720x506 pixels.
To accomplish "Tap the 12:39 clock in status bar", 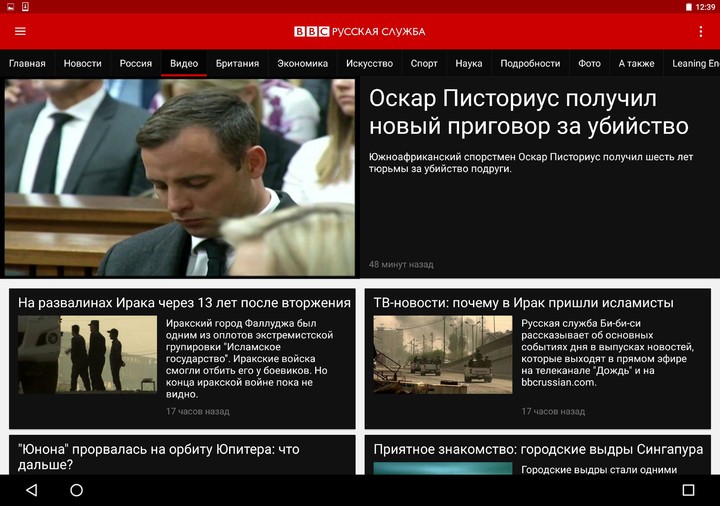I will (705, 7).
